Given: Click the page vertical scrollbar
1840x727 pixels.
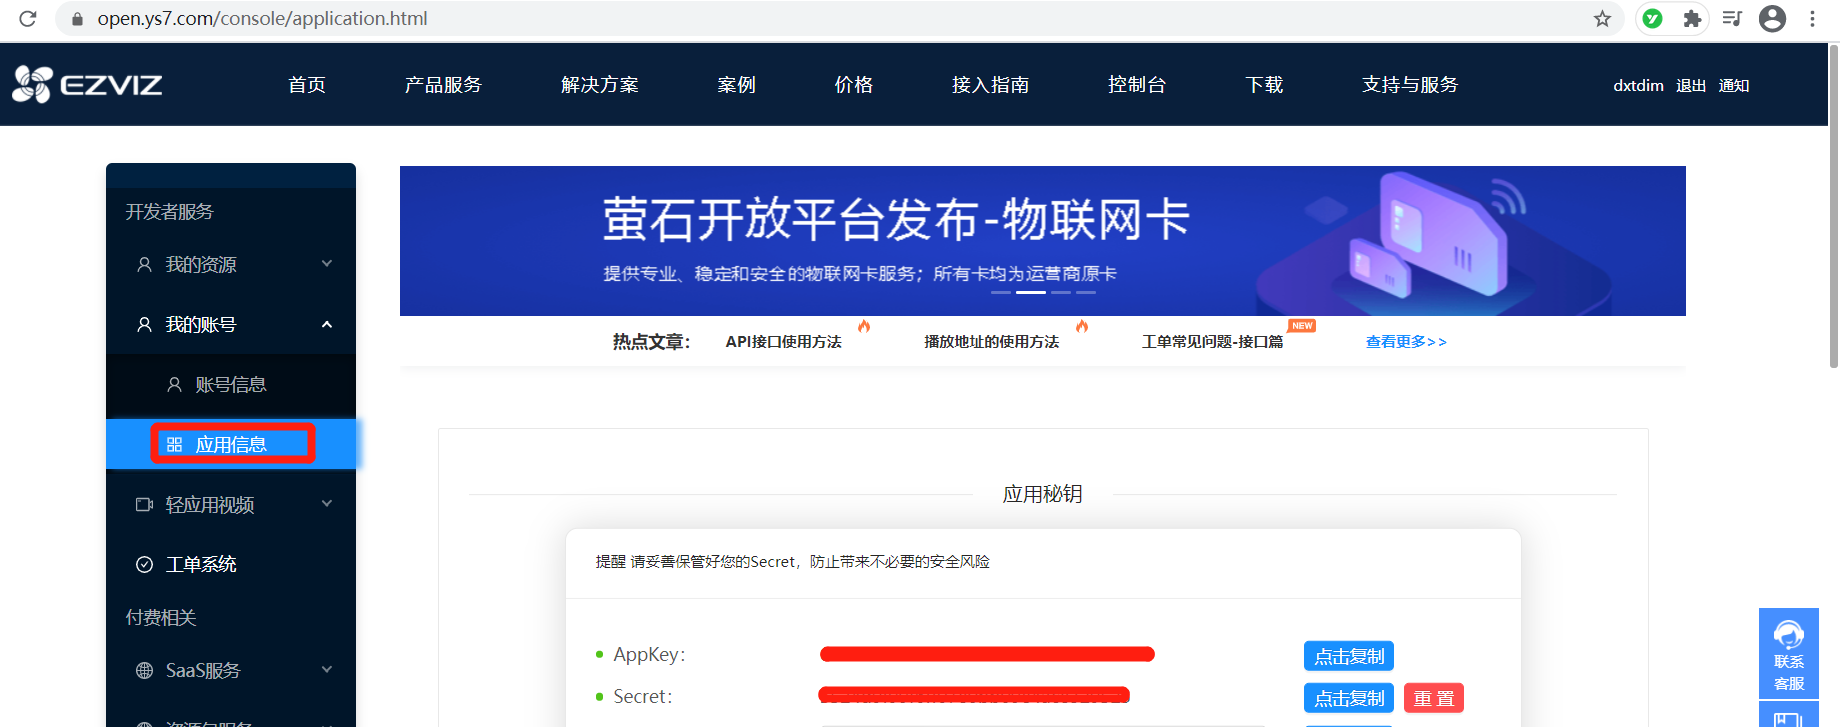Looking at the screenshot, I should click(1833, 206).
